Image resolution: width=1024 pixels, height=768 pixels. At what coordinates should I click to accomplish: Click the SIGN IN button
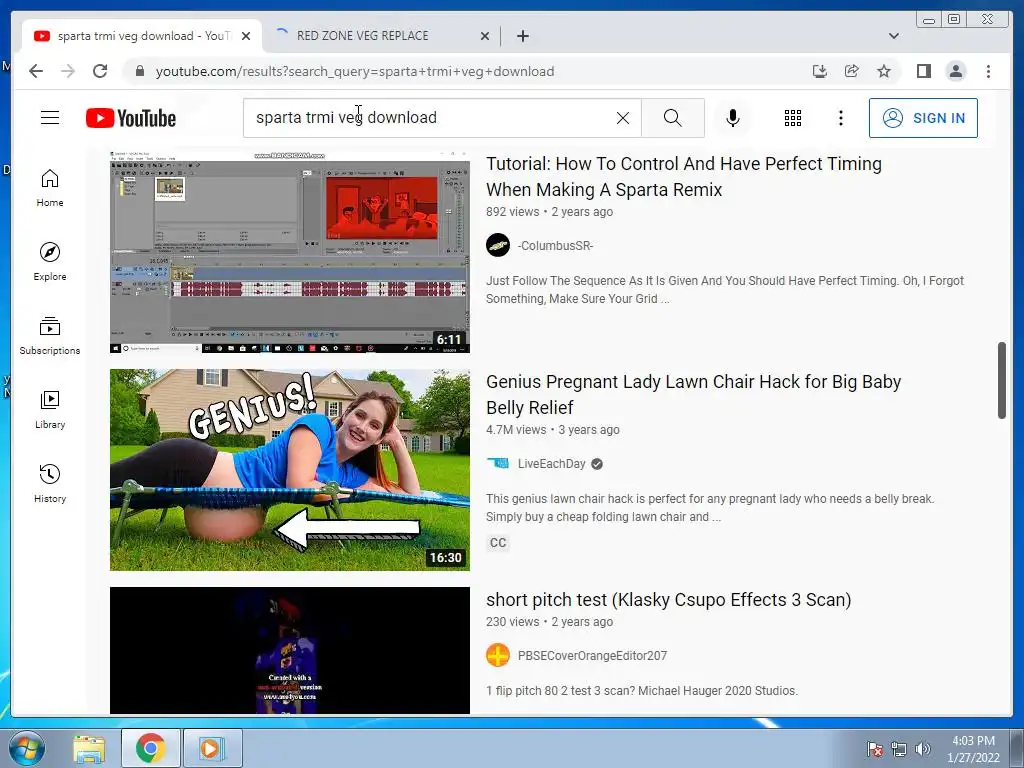(x=923, y=118)
